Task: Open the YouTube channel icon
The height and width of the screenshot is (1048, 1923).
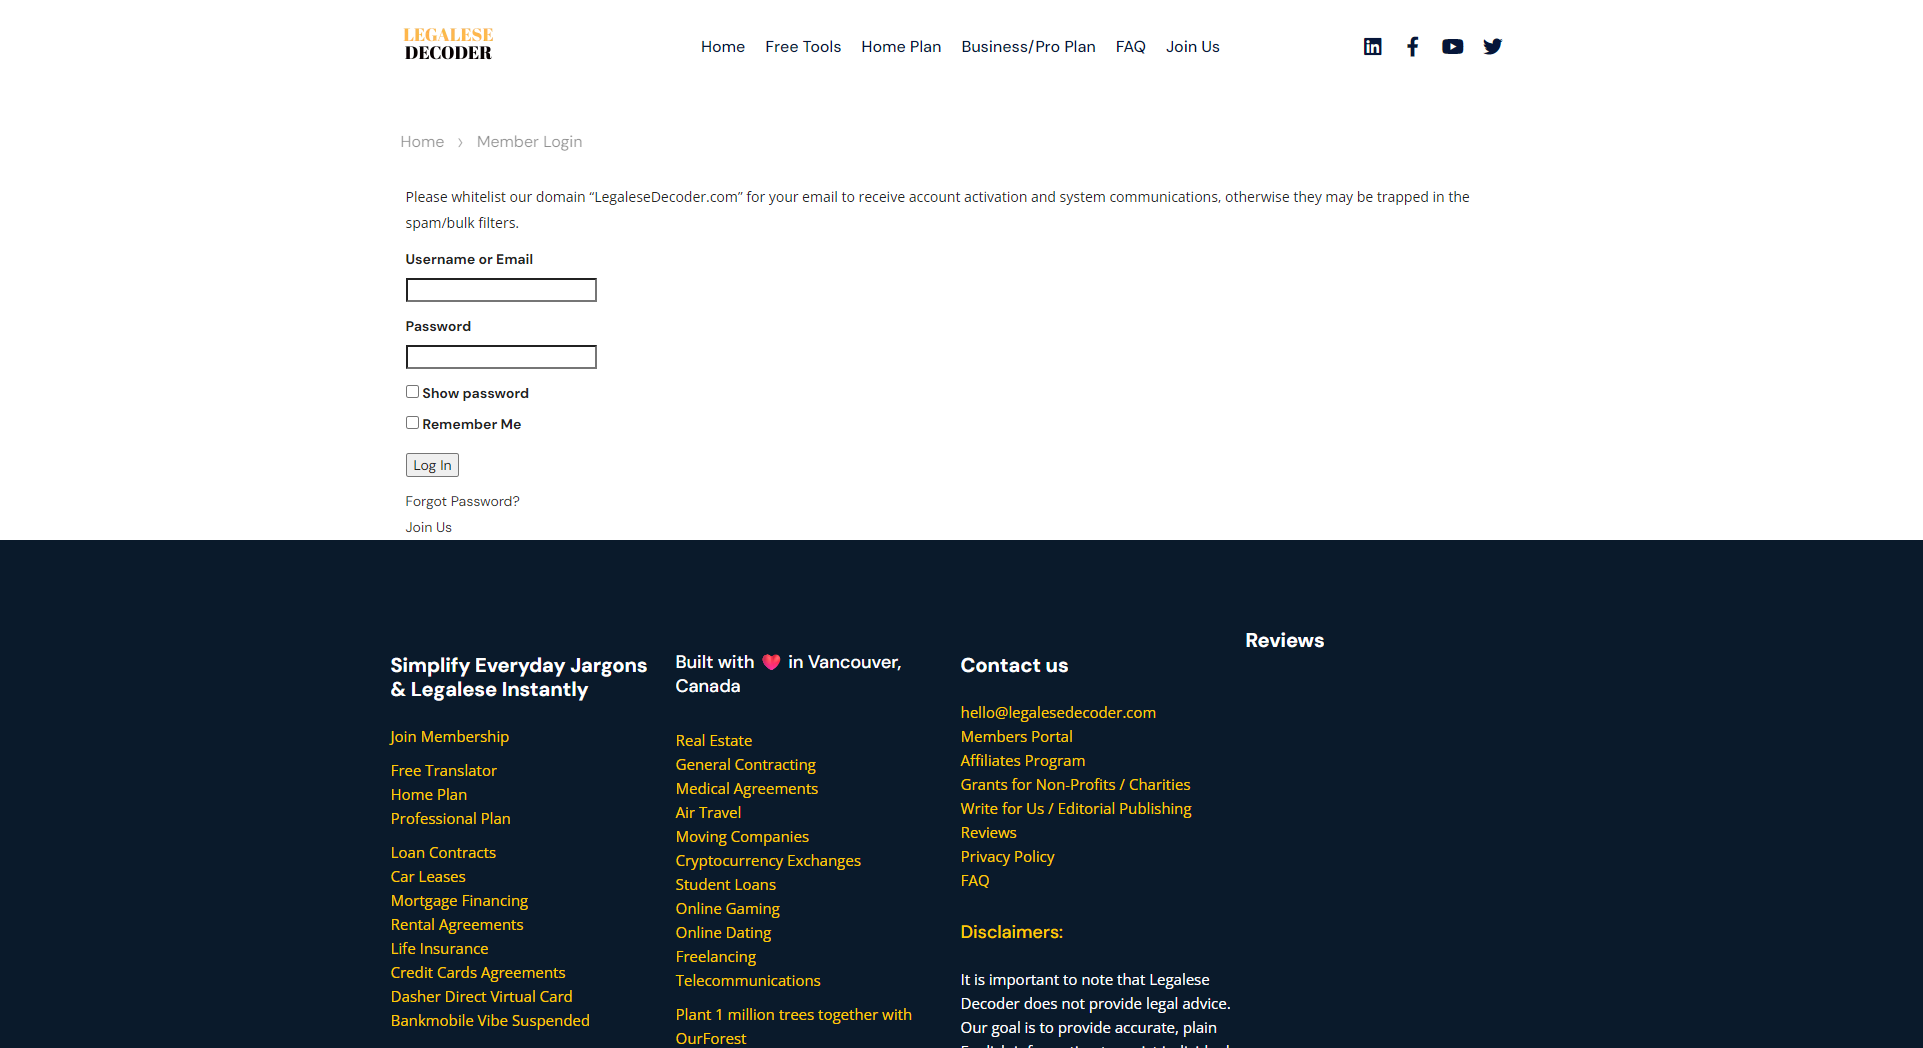Action: pos(1452,46)
